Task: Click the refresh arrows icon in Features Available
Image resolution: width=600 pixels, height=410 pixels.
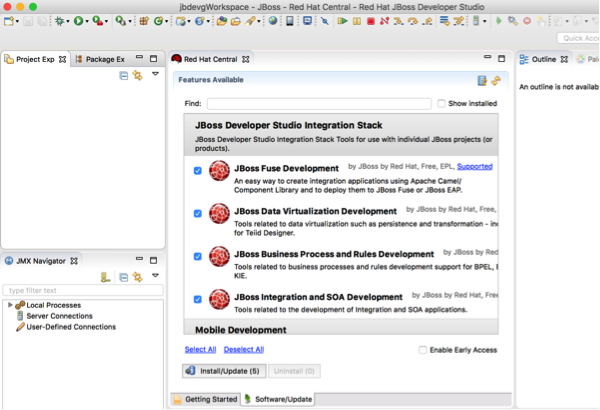Action: [x=496, y=80]
